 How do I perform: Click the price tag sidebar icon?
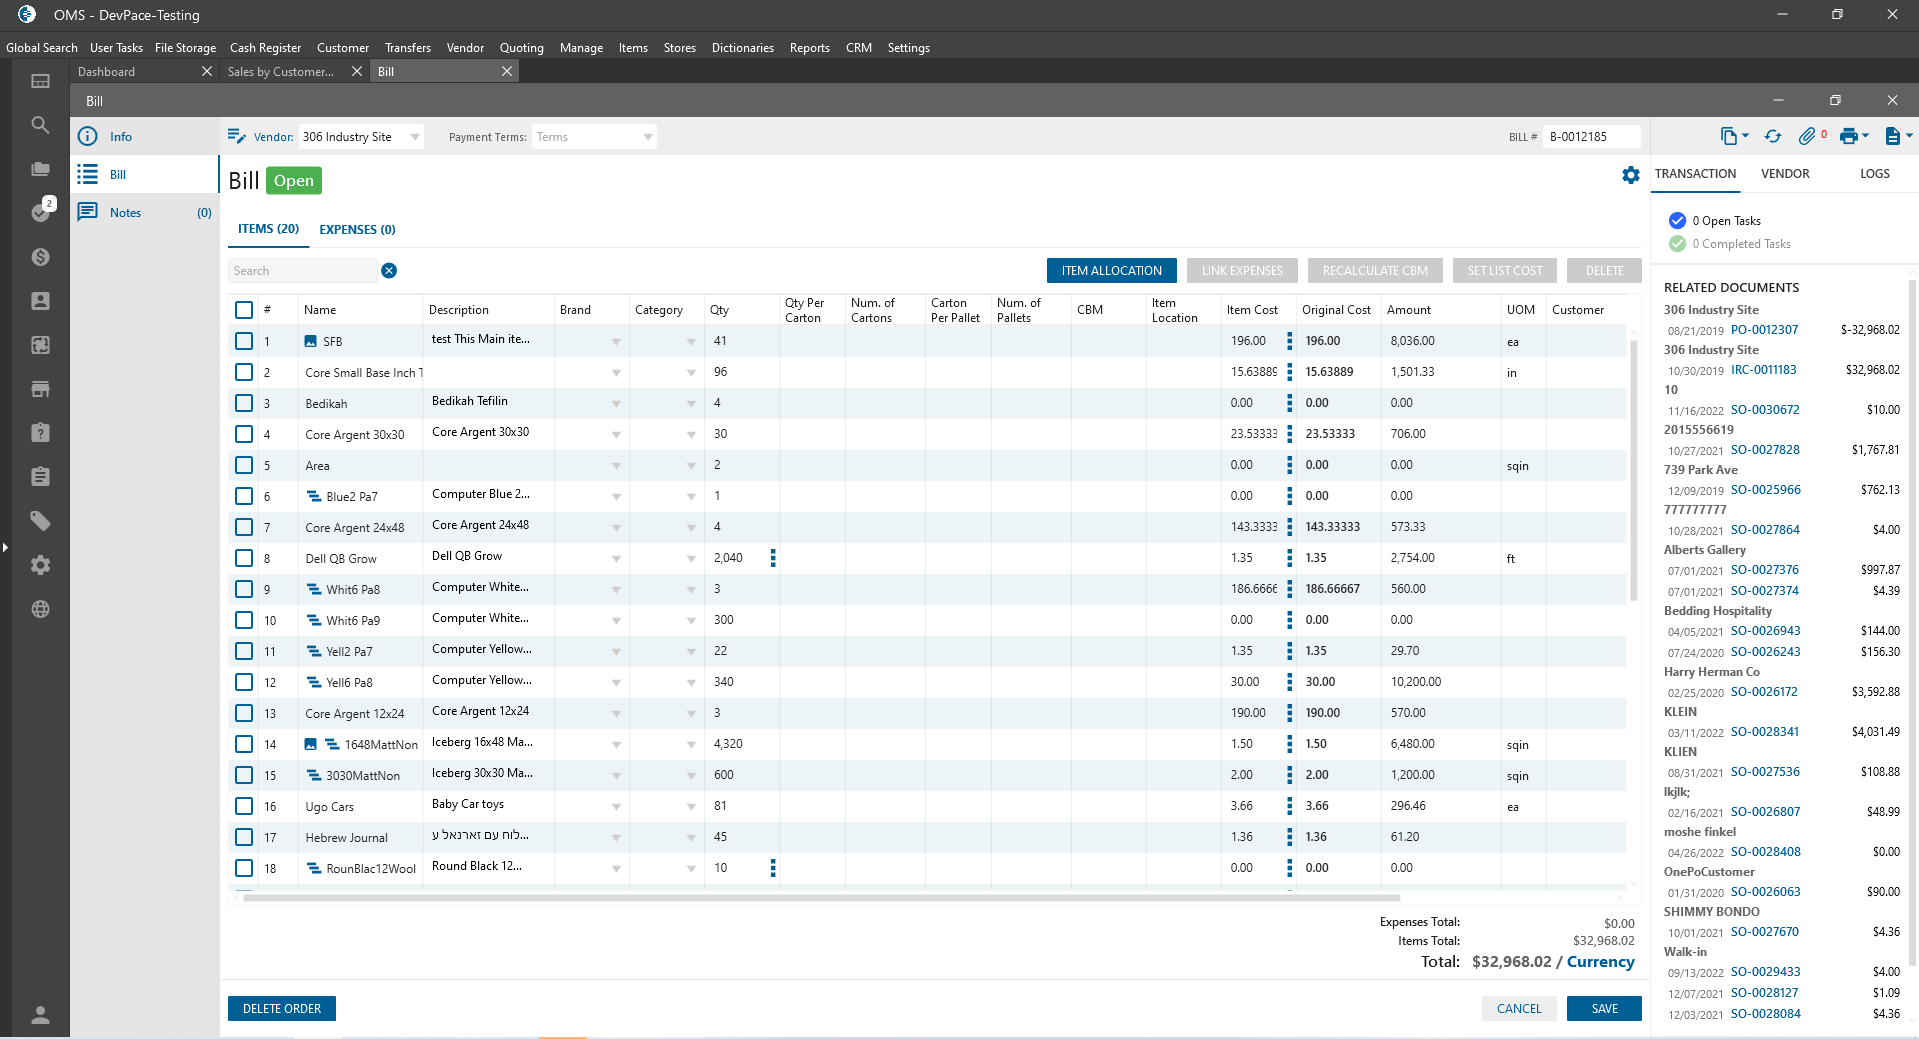[40, 521]
